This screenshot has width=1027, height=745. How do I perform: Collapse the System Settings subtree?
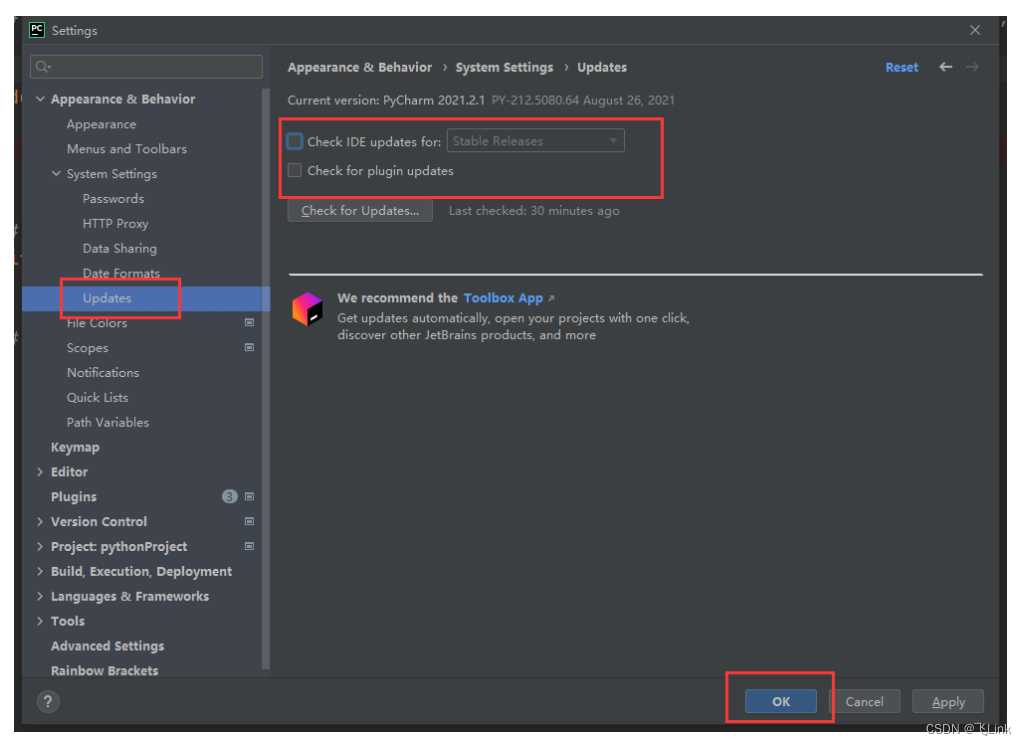56,174
